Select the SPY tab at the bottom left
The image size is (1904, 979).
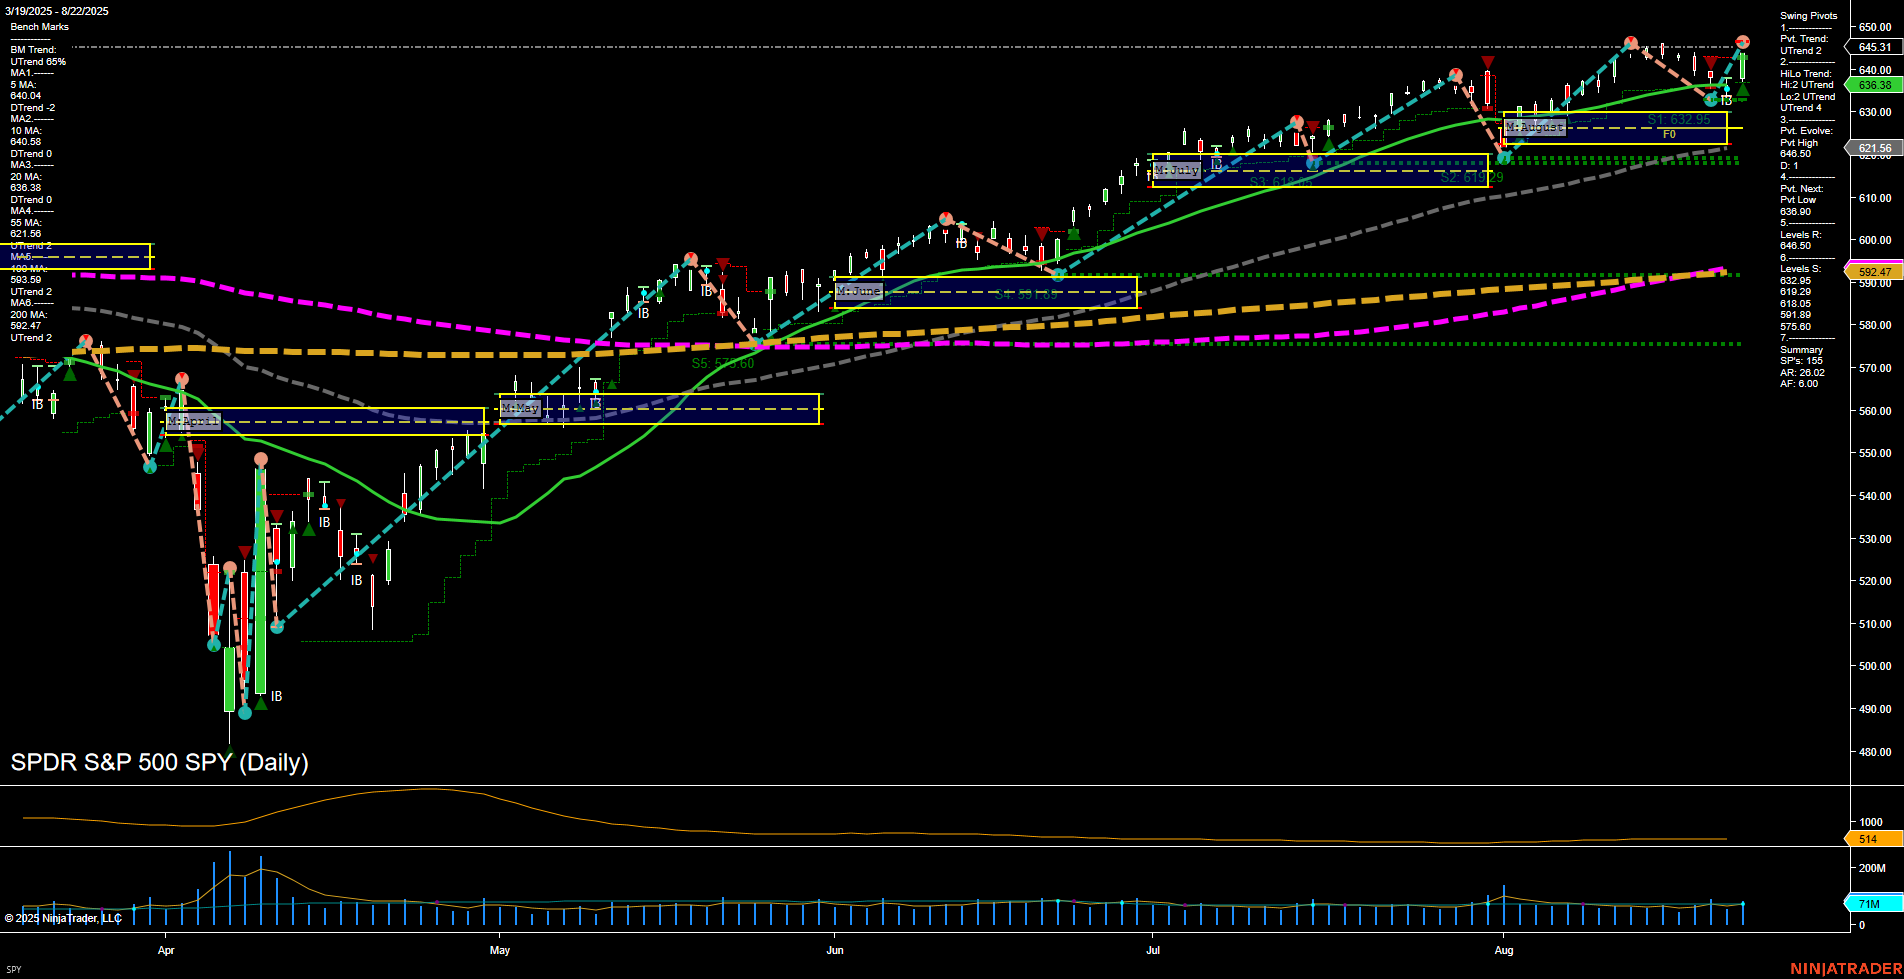click(14, 969)
